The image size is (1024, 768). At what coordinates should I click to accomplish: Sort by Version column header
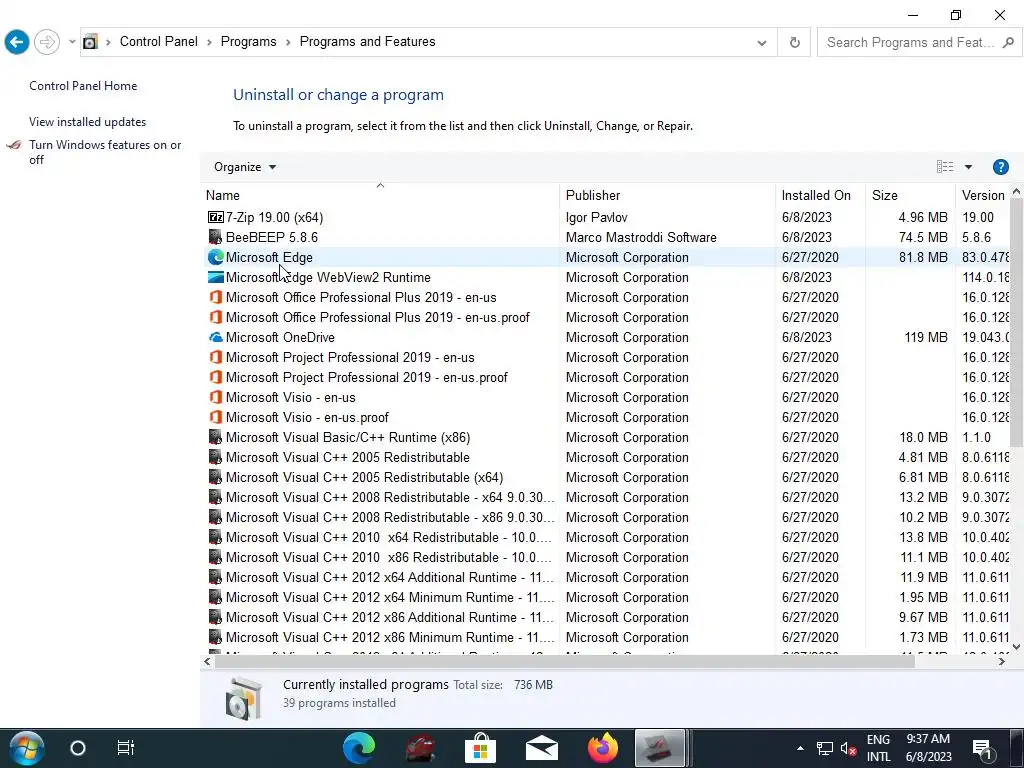pyautogui.click(x=983, y=195)
